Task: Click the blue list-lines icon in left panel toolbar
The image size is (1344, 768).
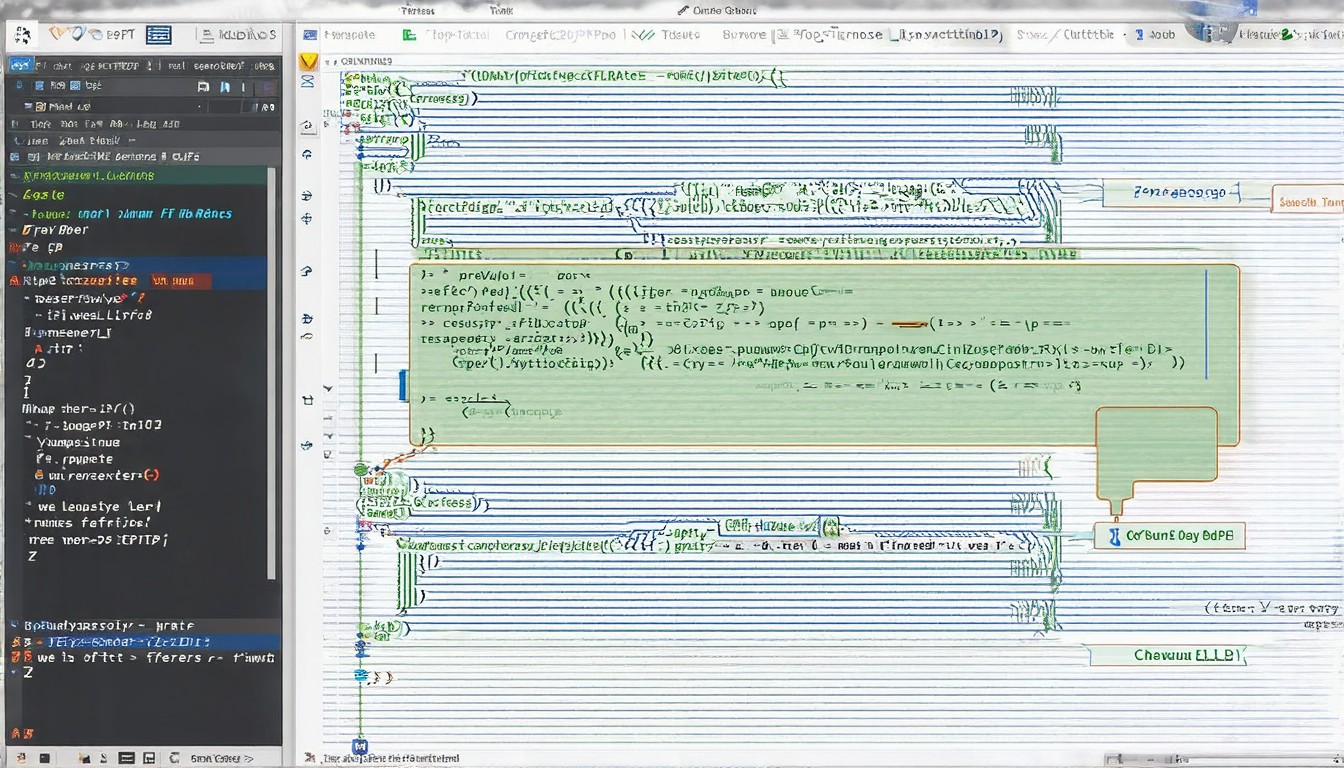Action: click(x=158, y=34)
